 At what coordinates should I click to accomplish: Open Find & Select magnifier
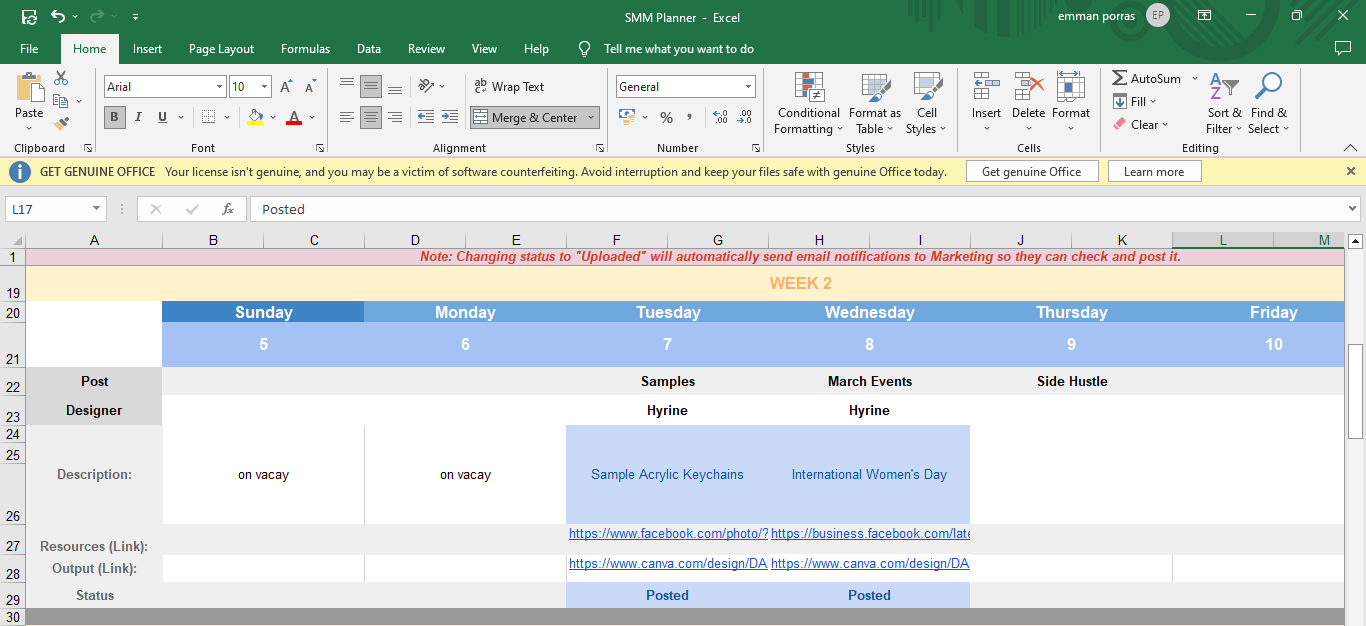click(x=1268, y=104)
